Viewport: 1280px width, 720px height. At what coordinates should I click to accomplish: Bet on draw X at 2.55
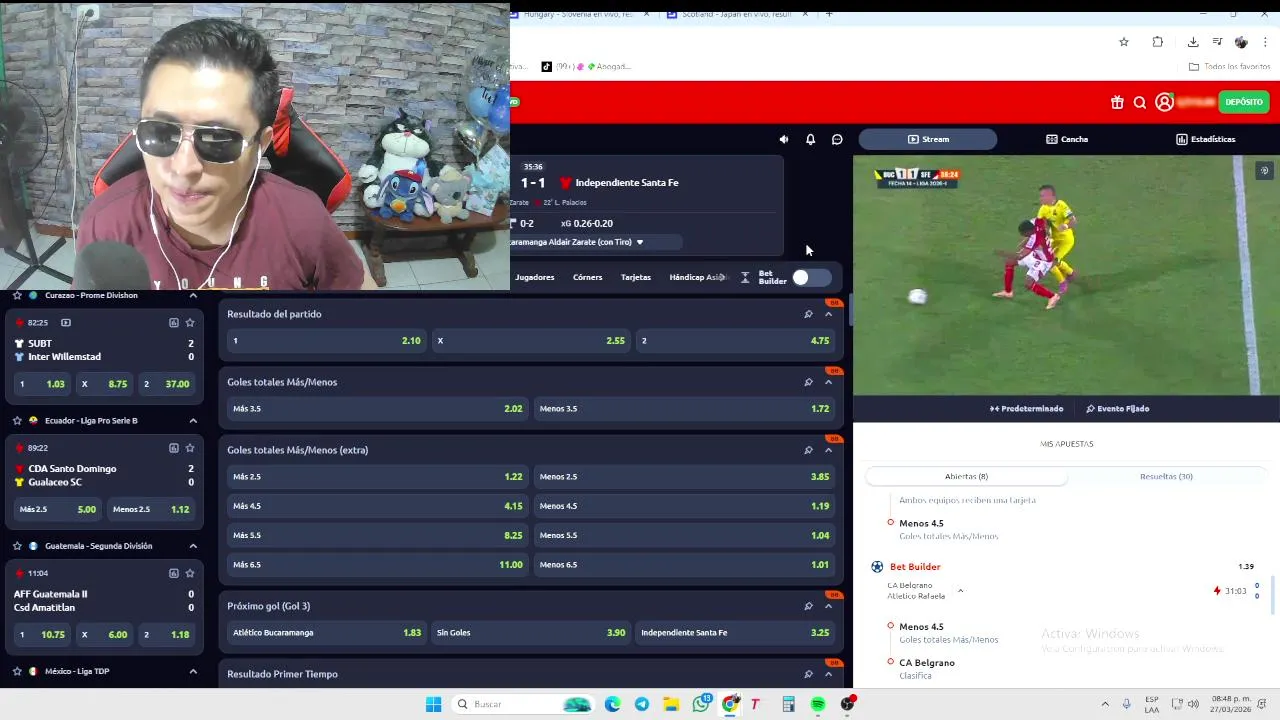[x=531, y=341]
